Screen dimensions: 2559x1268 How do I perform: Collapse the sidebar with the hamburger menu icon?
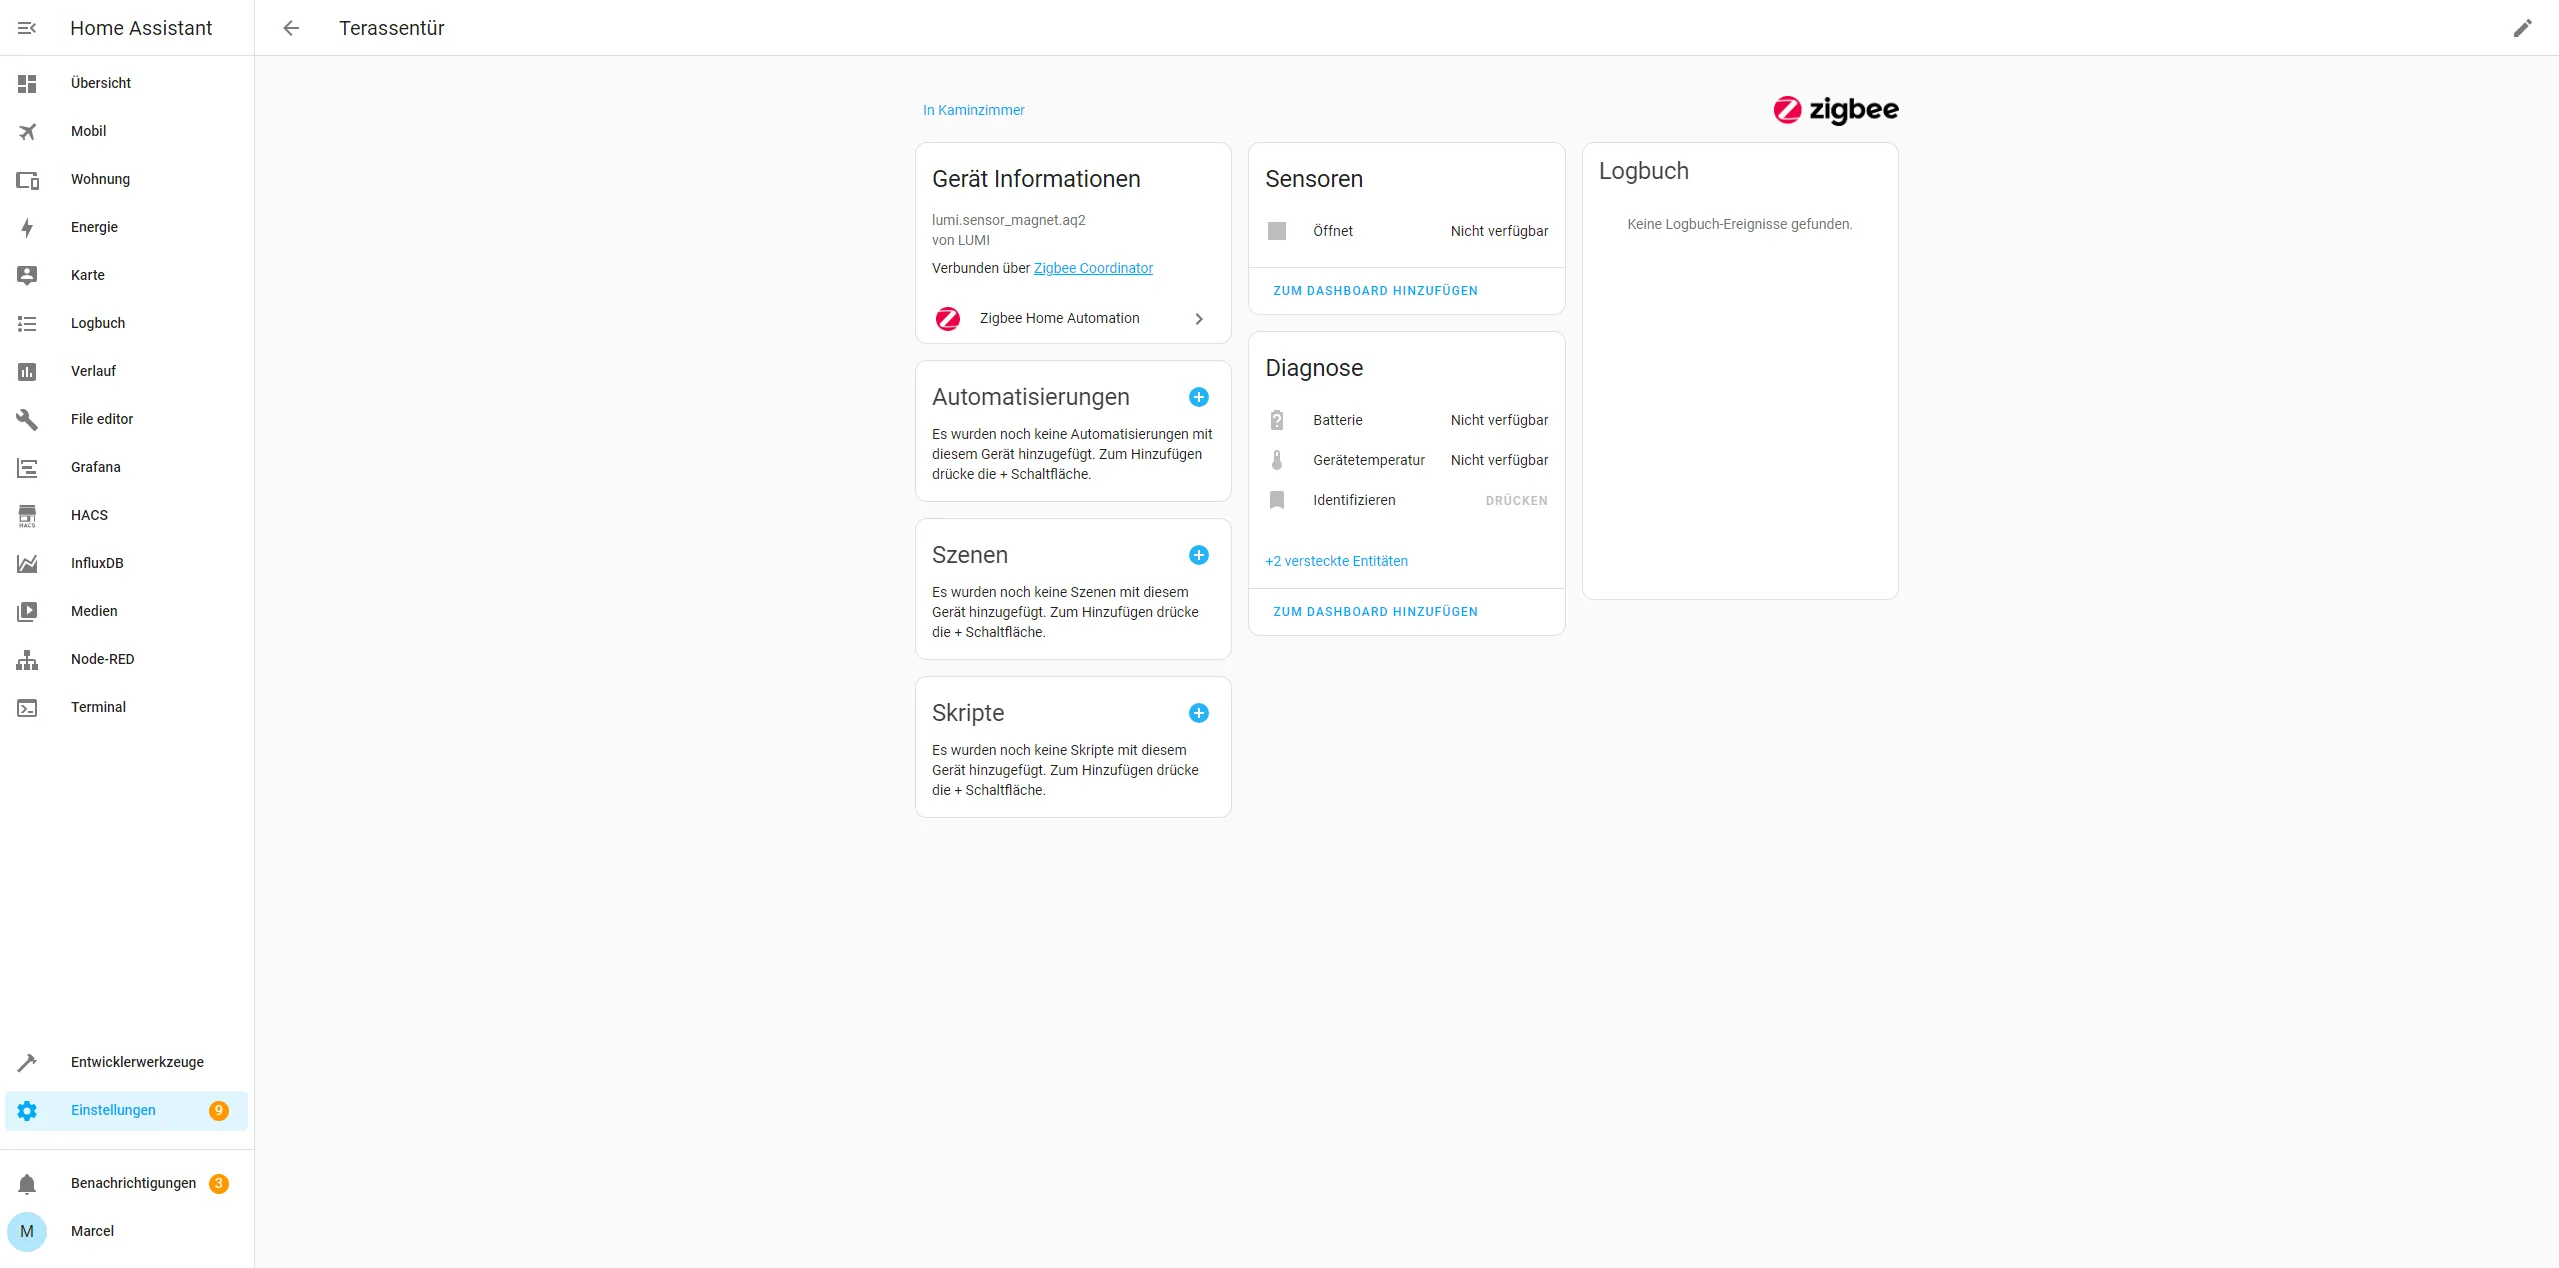coord(27,28)
